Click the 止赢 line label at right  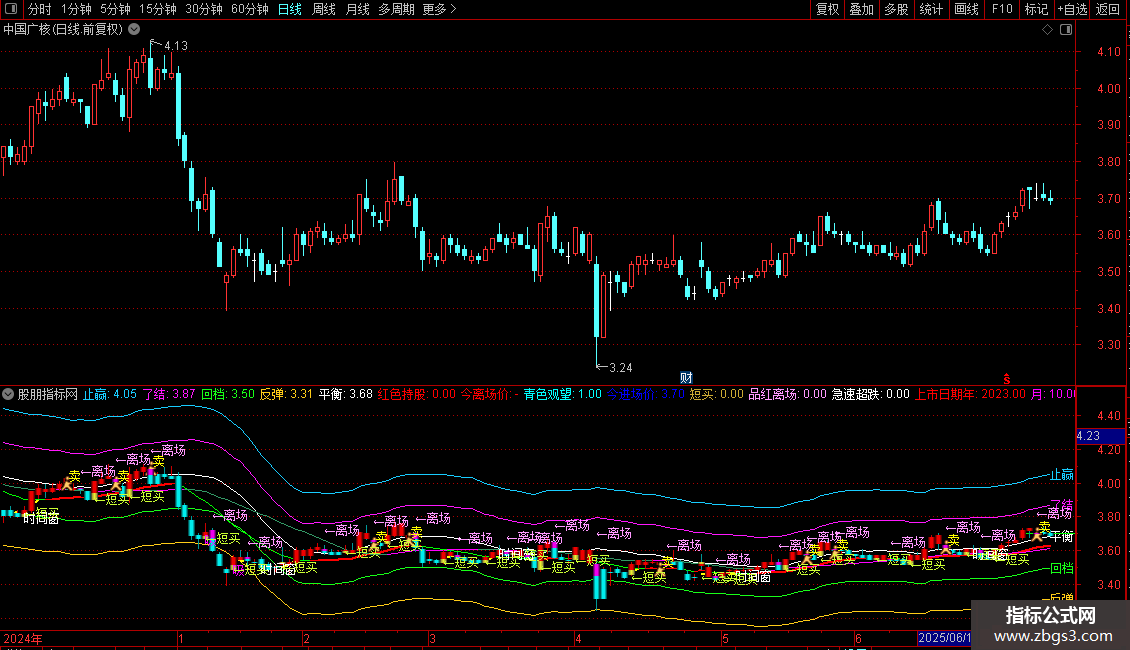tap(1062, 474)
